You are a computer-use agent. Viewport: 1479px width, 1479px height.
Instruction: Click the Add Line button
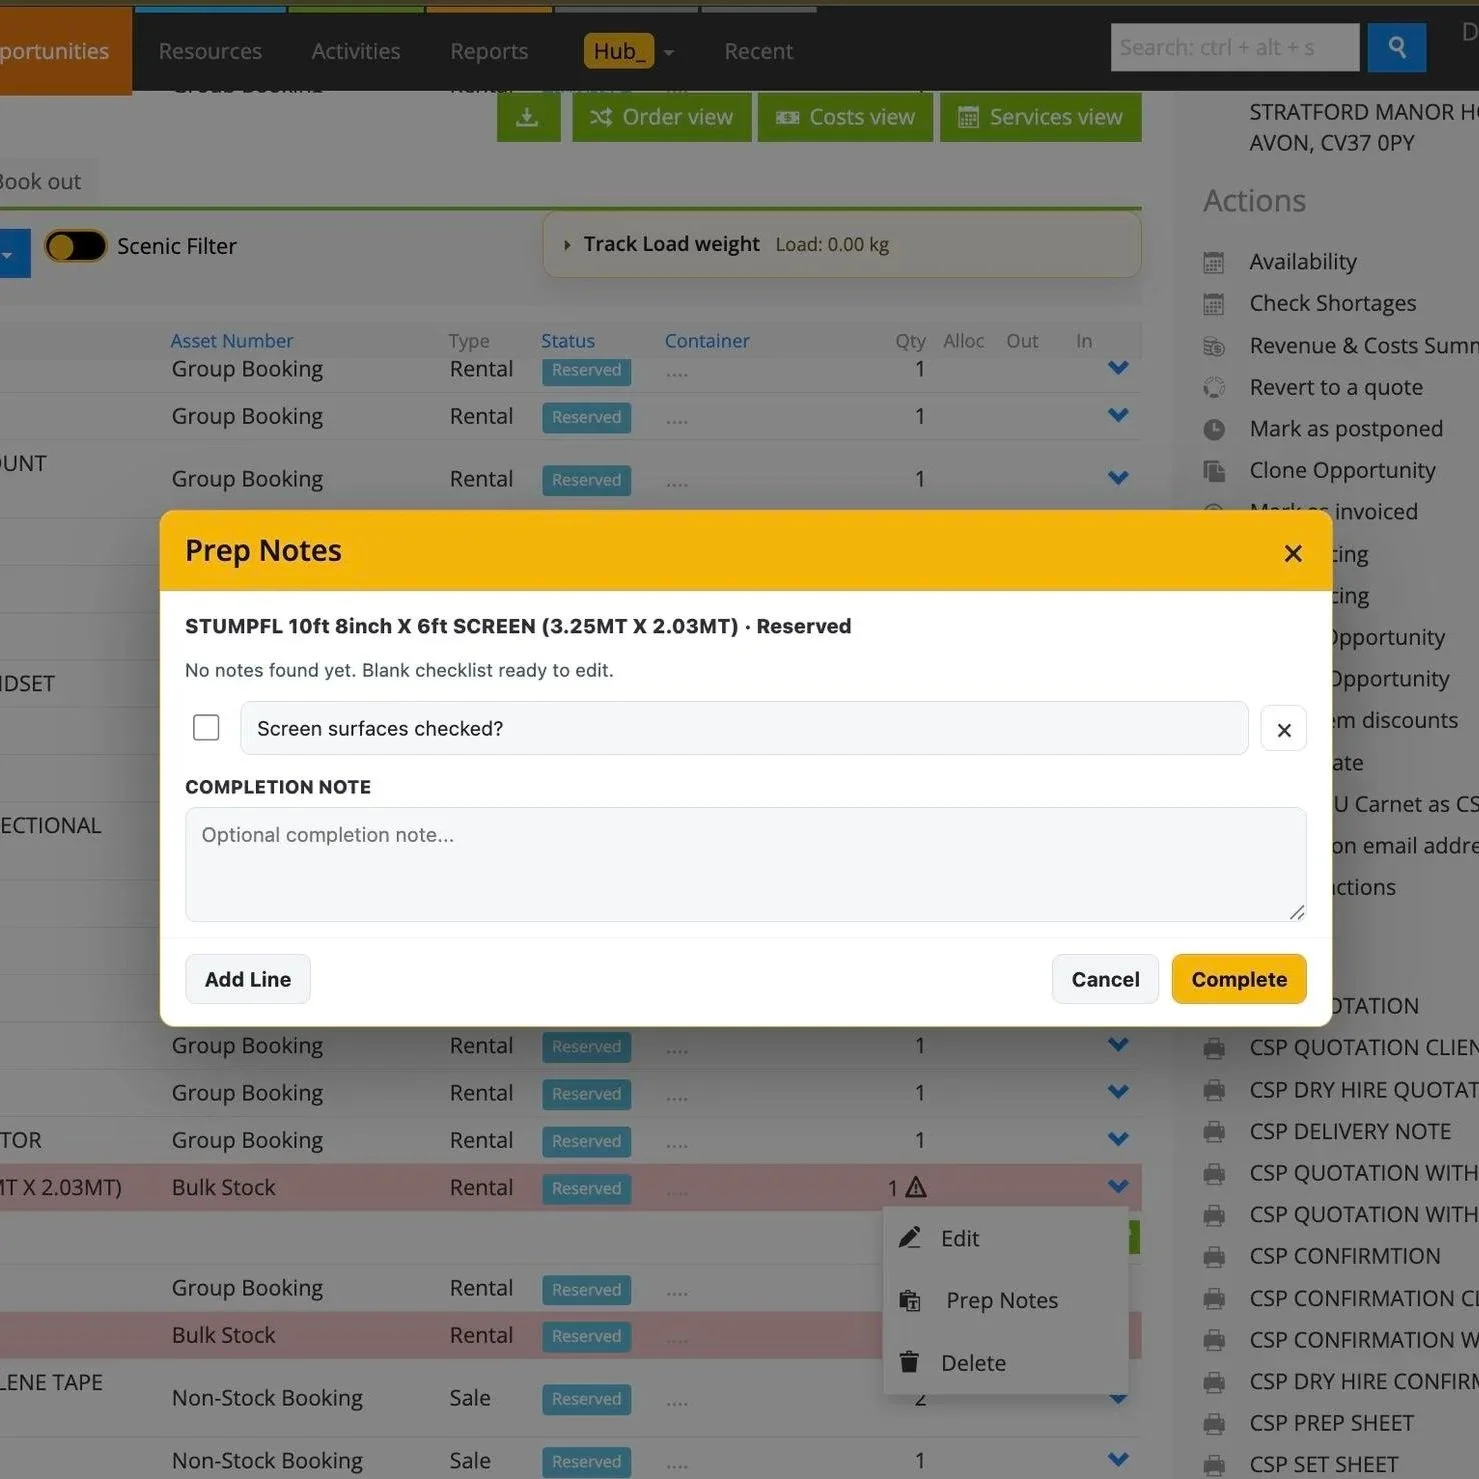[x=248, y=979]
